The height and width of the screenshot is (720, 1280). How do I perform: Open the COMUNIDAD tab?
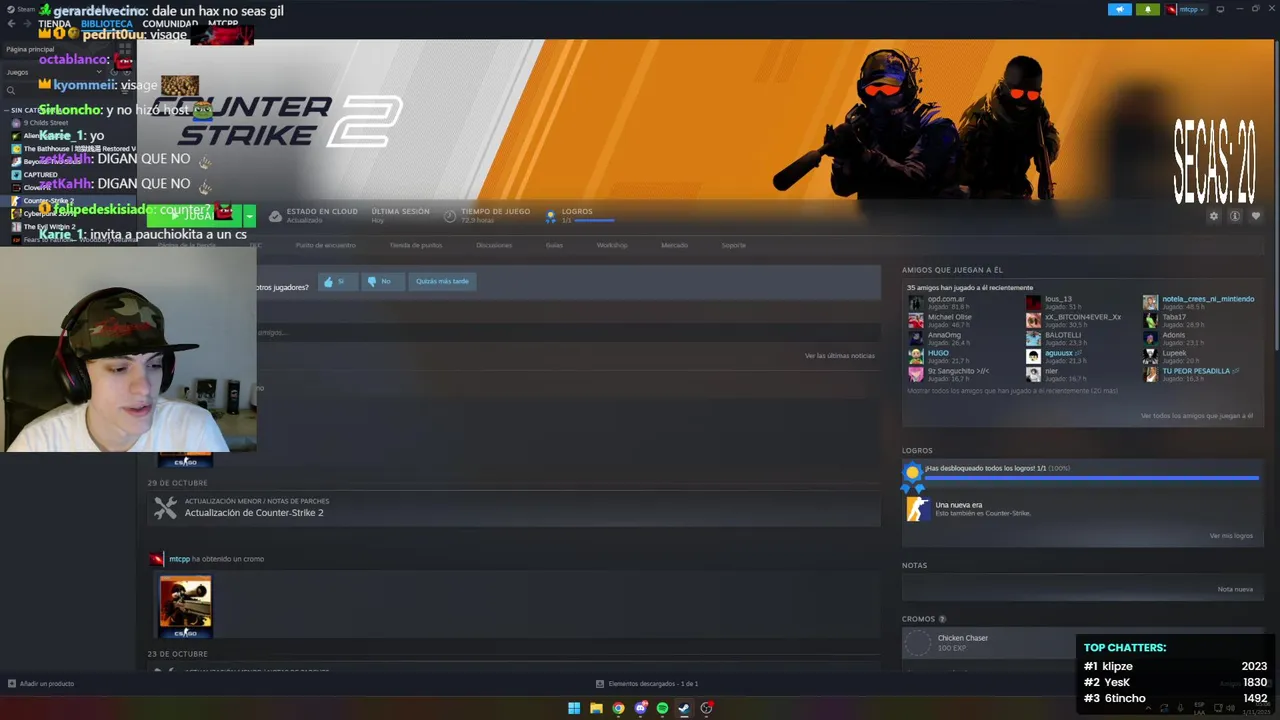(170, 23)
